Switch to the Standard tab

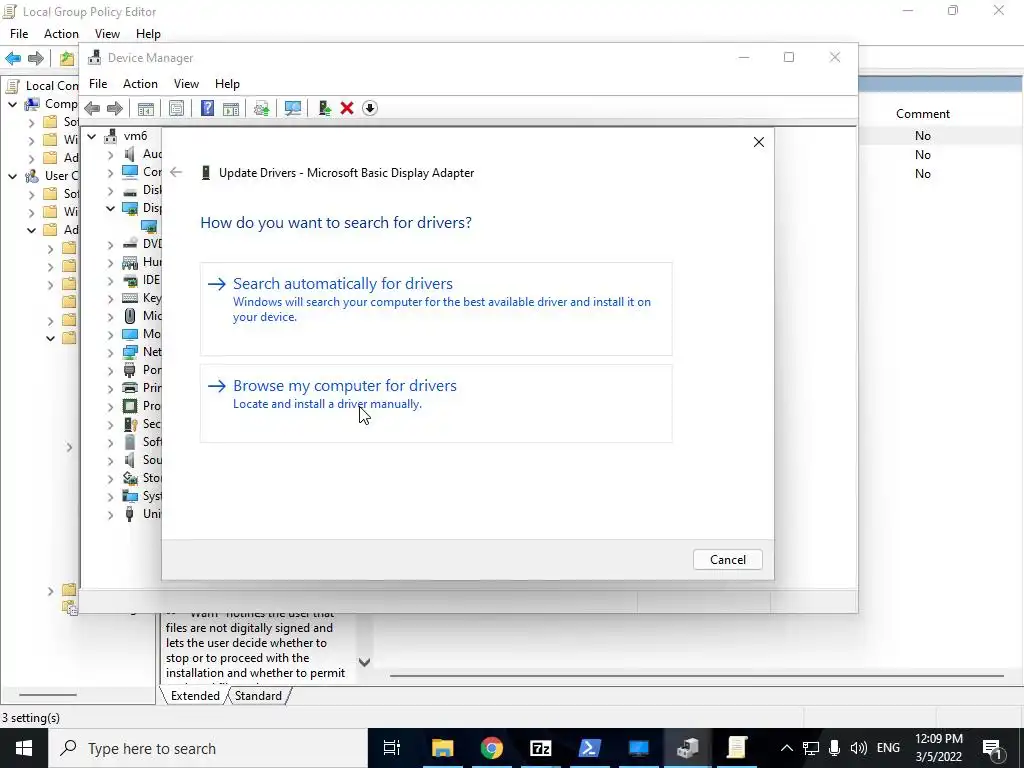point(258,696)
